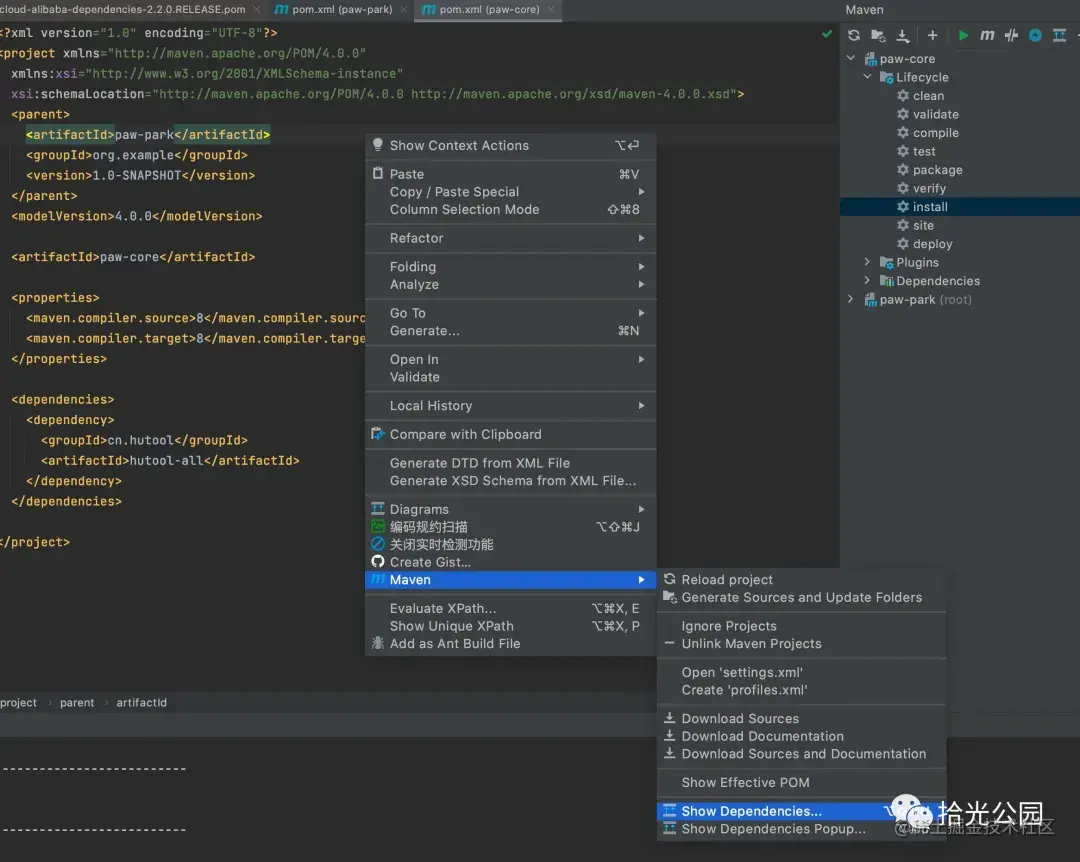Choose 编码规约扫描 menu item
This screenshot has width=1080, height=862.
[510, 527]
